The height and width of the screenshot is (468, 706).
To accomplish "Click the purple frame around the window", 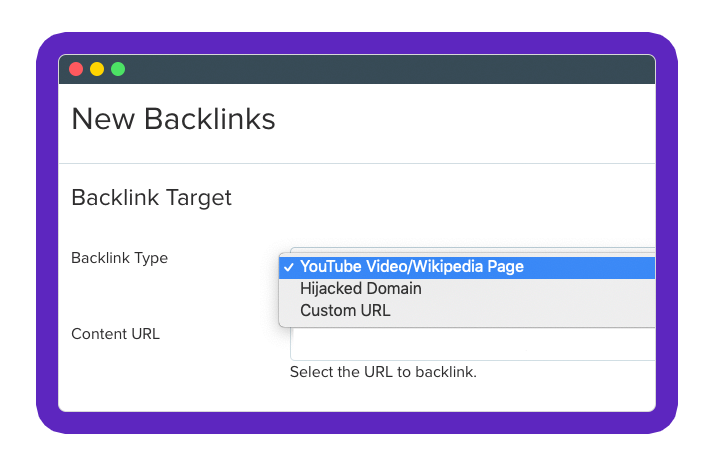I will click(357, 422).
